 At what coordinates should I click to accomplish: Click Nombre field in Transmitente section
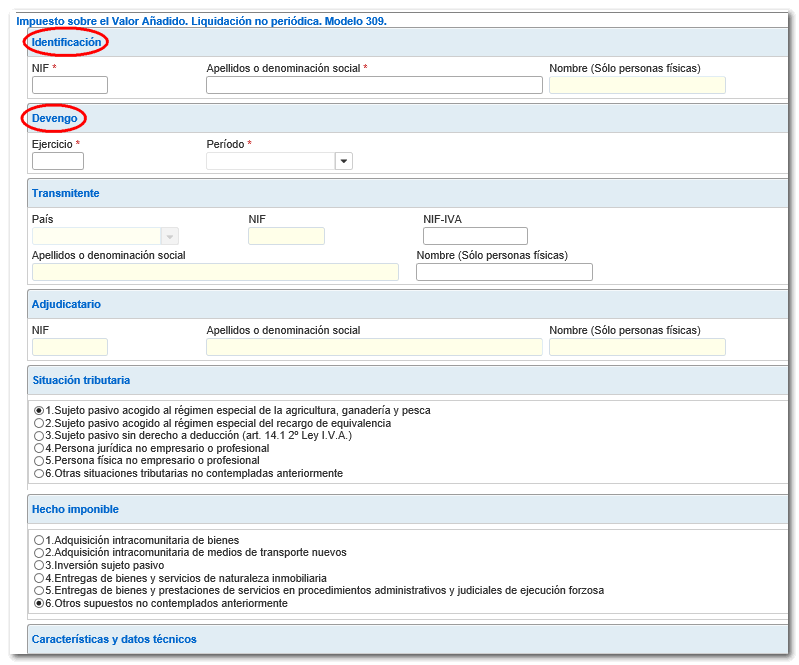[504, 272]
